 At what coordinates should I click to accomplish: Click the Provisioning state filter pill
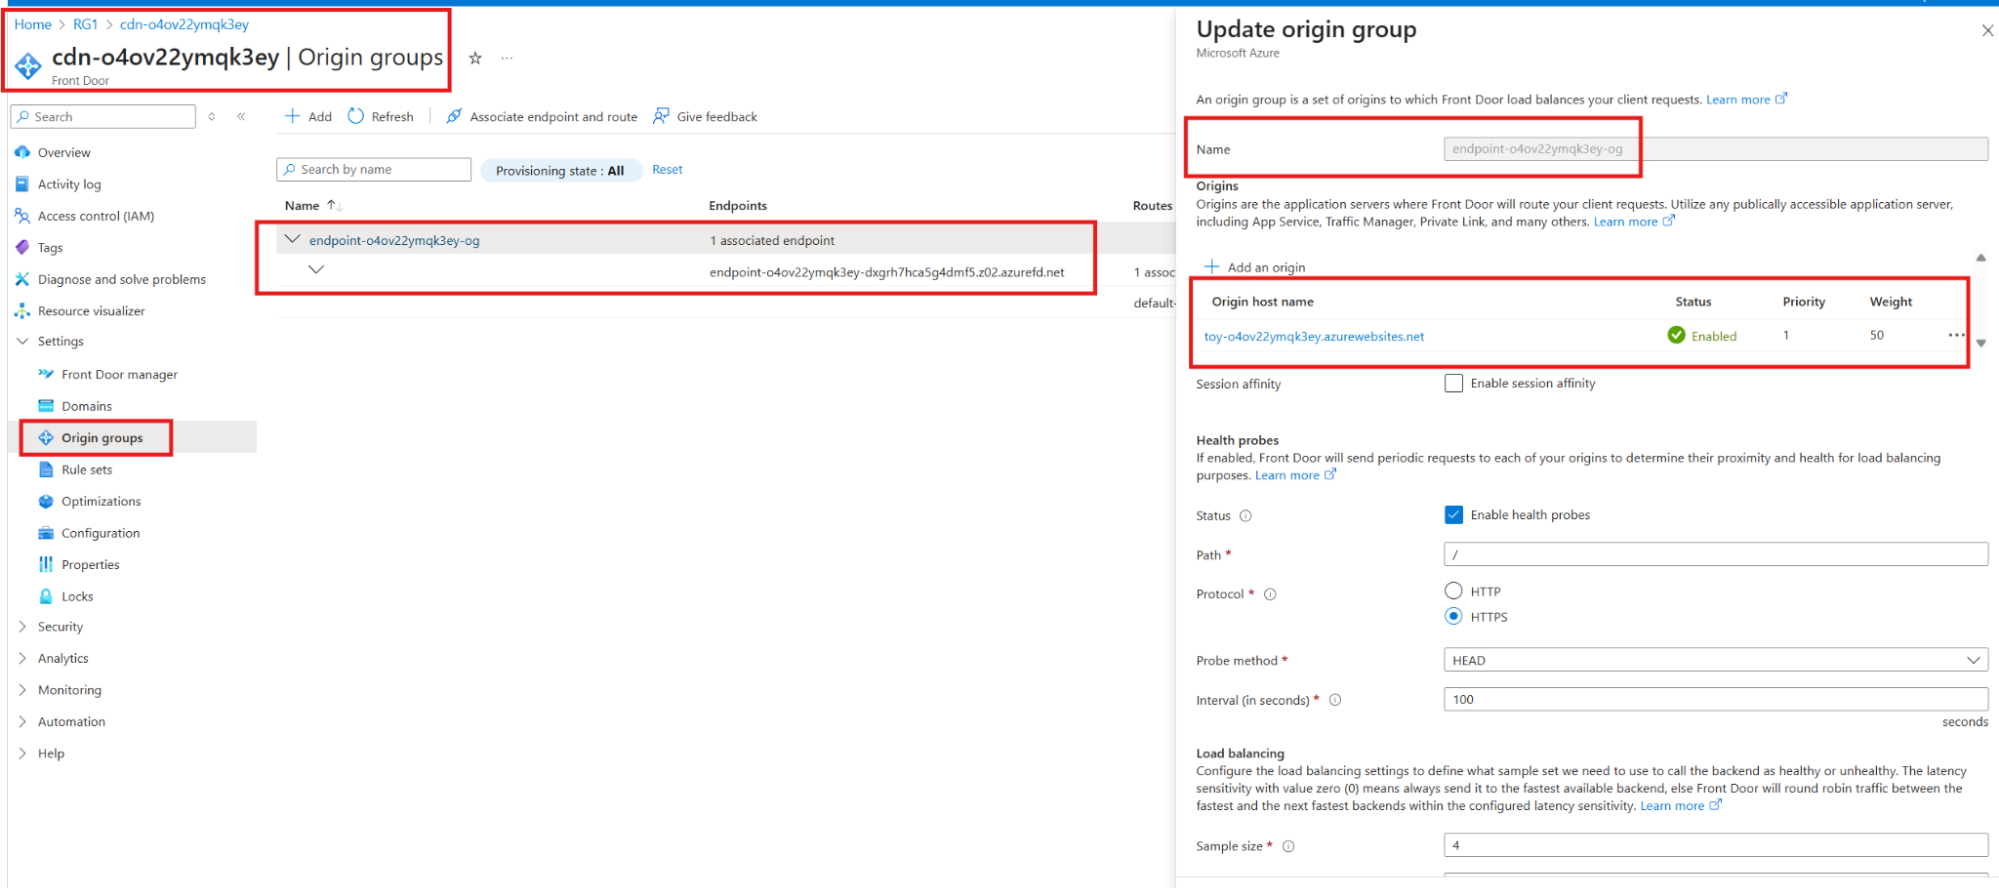click(560, 171)
